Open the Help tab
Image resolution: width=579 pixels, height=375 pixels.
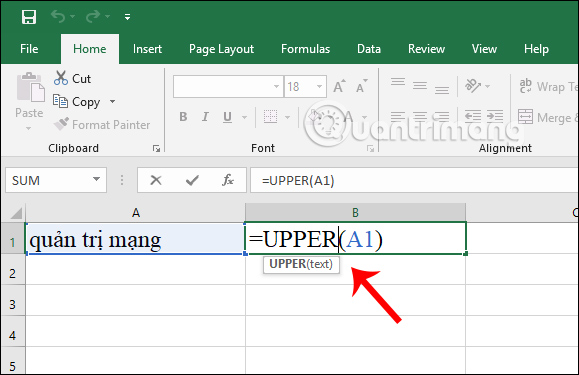[536, 49]
